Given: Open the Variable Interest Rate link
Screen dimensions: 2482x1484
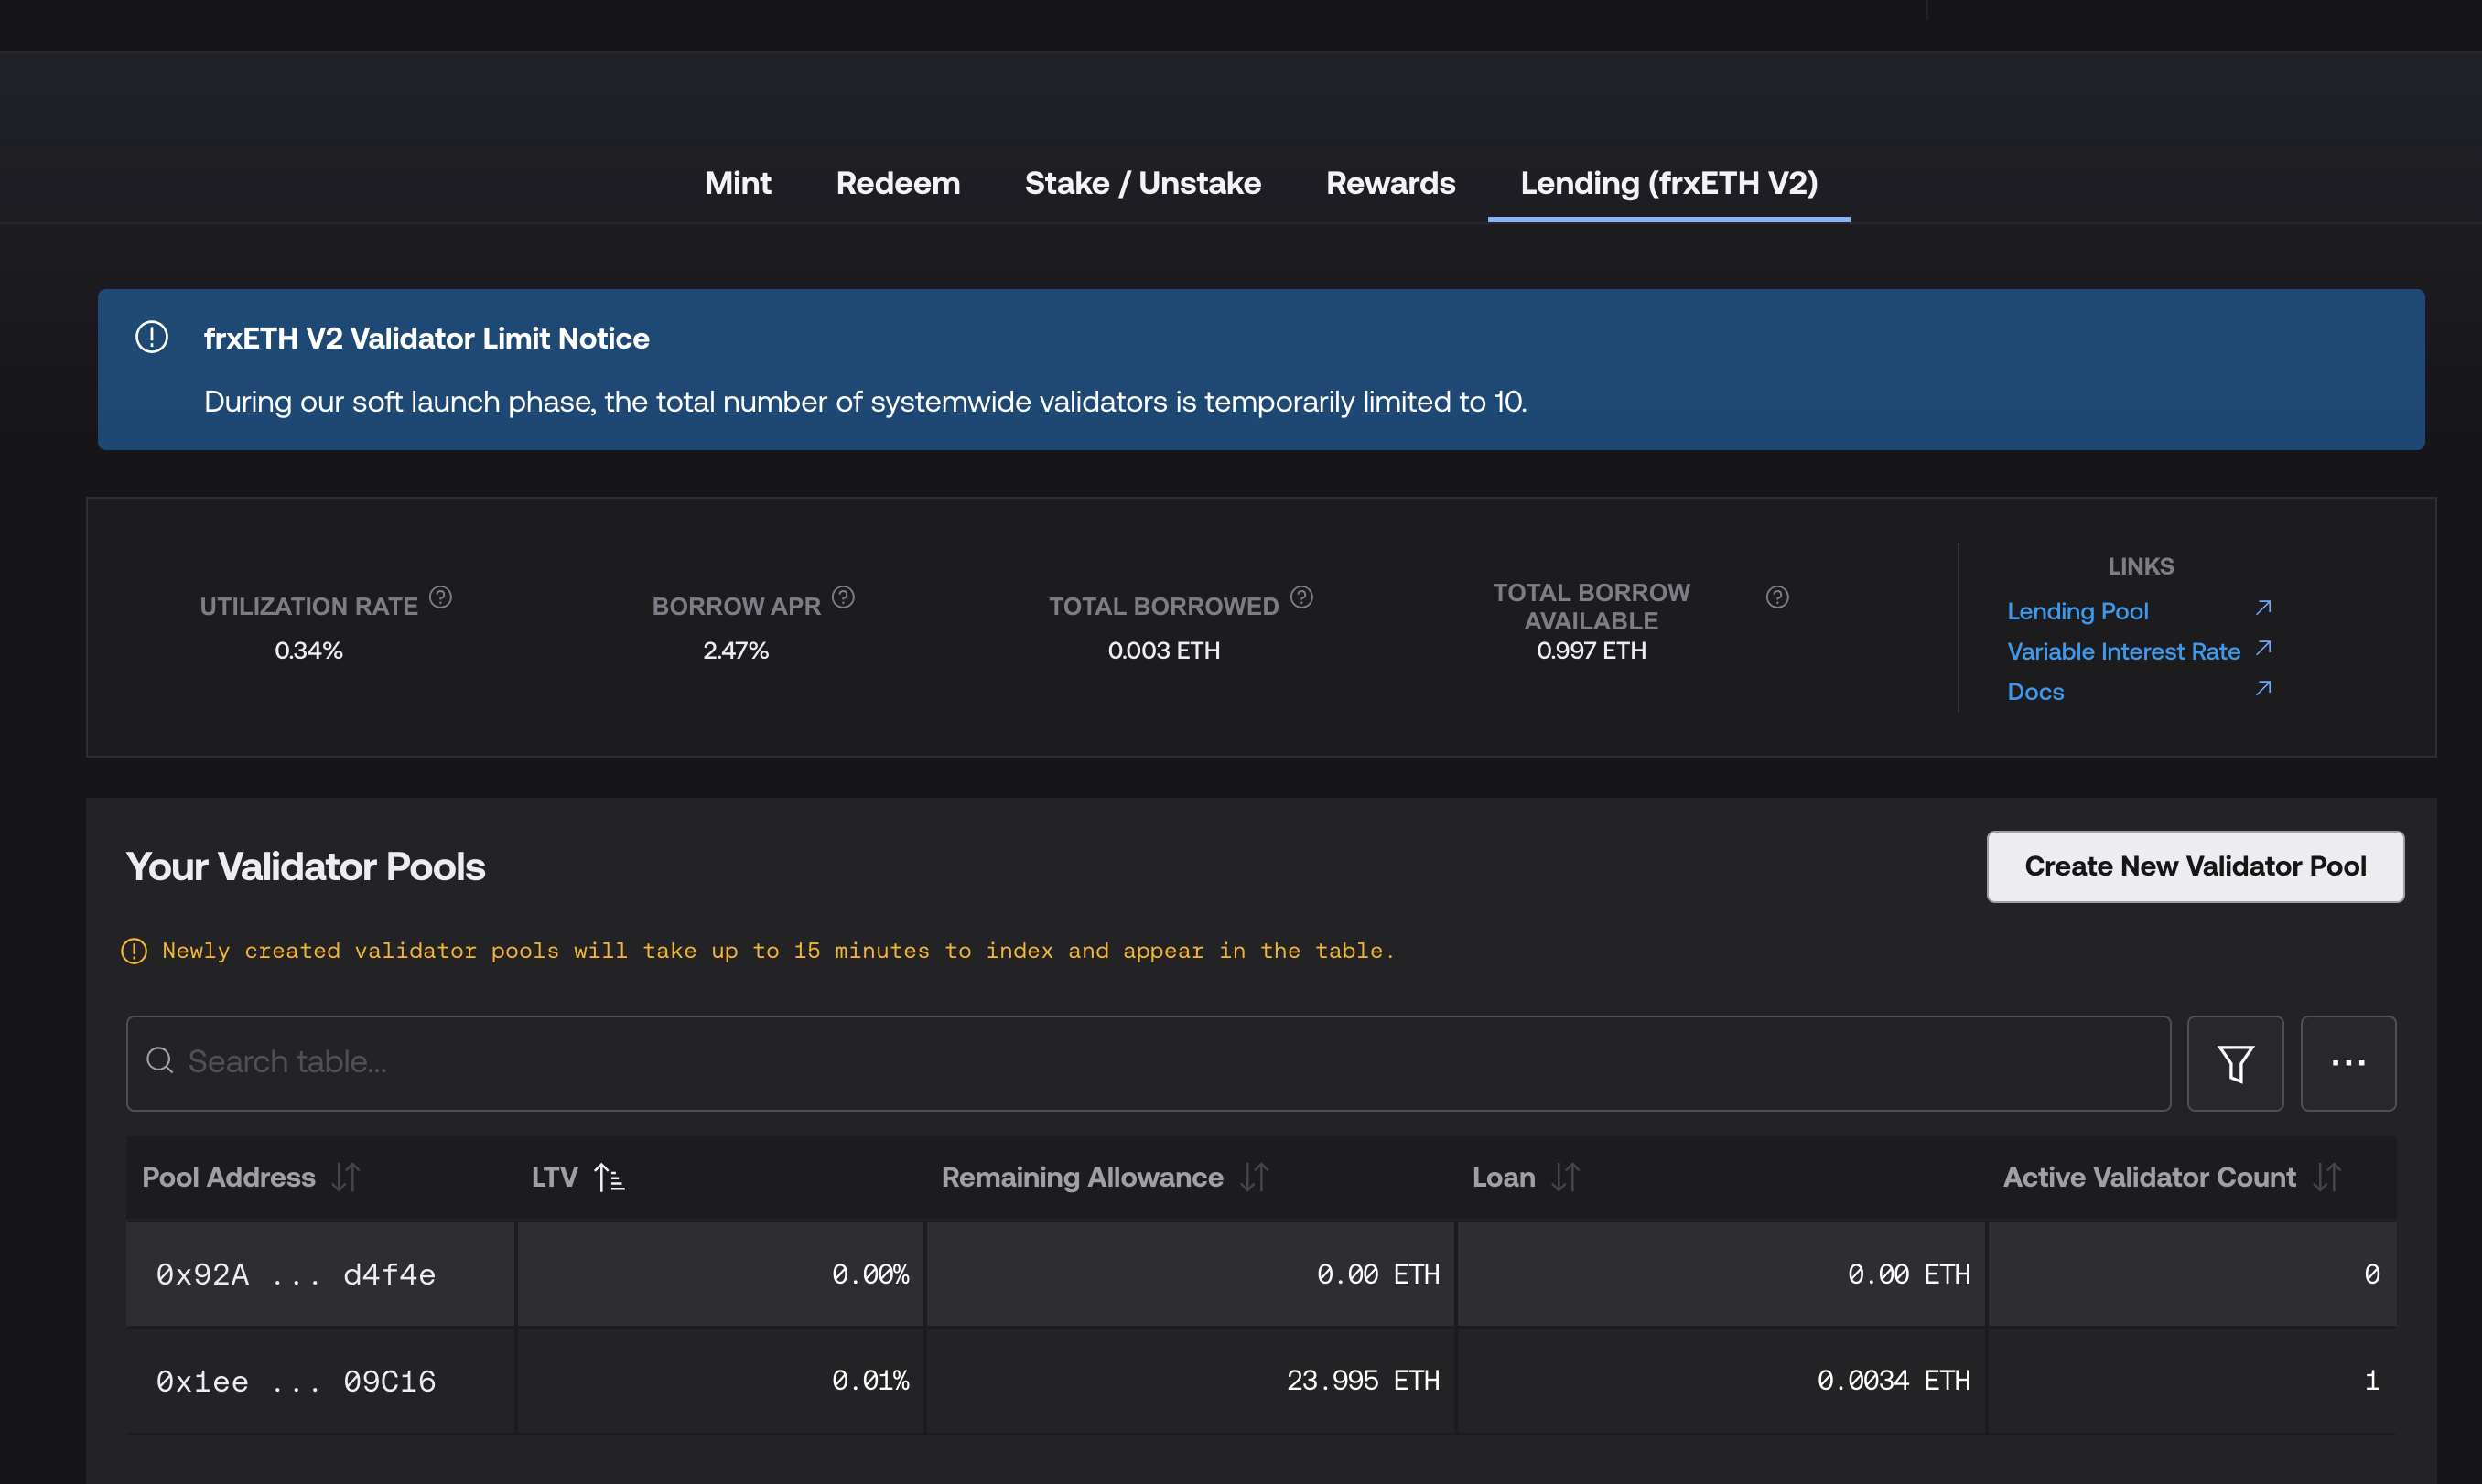Looking at the screenshot, I should [x=2123, y=651].
